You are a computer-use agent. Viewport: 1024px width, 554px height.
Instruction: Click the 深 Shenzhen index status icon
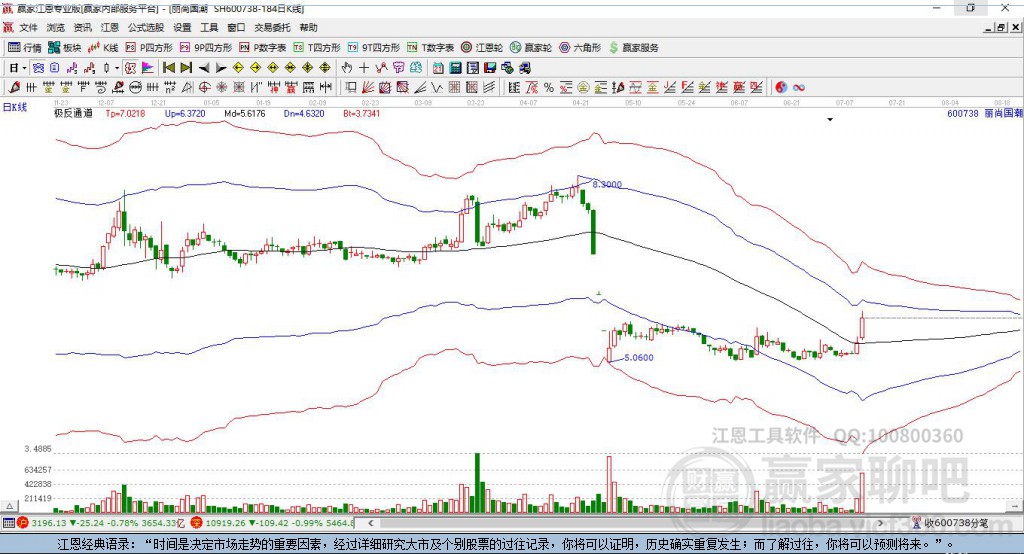(196, 523)
